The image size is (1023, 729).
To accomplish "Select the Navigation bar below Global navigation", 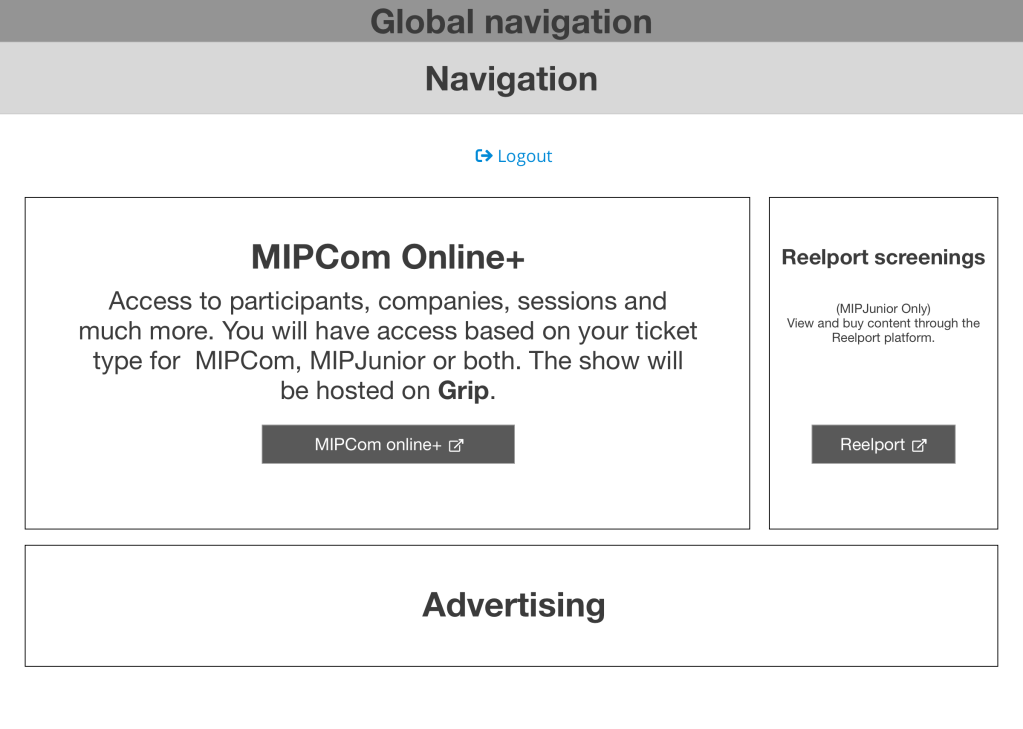I will click(511, 79).
